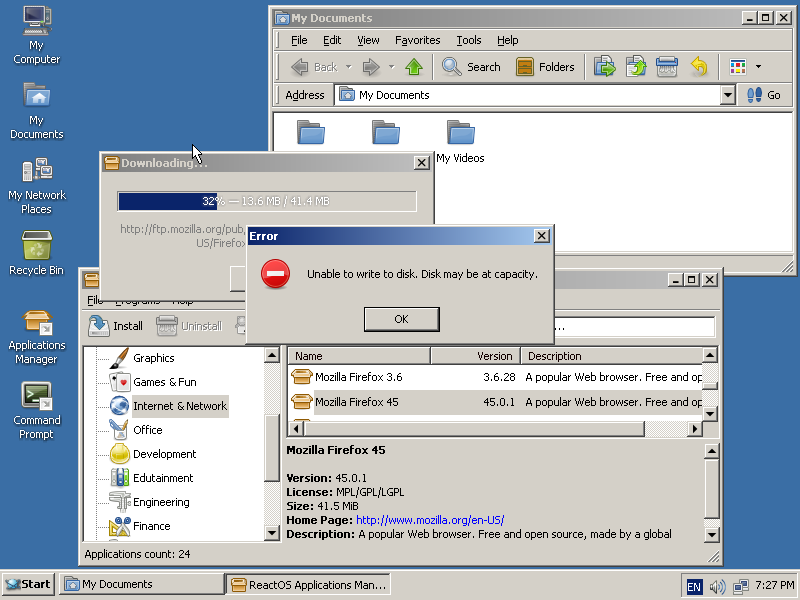This screenshot has height=600, width=800.
Task: Open the Tools menu in My Documents
Action: (468, 40)
